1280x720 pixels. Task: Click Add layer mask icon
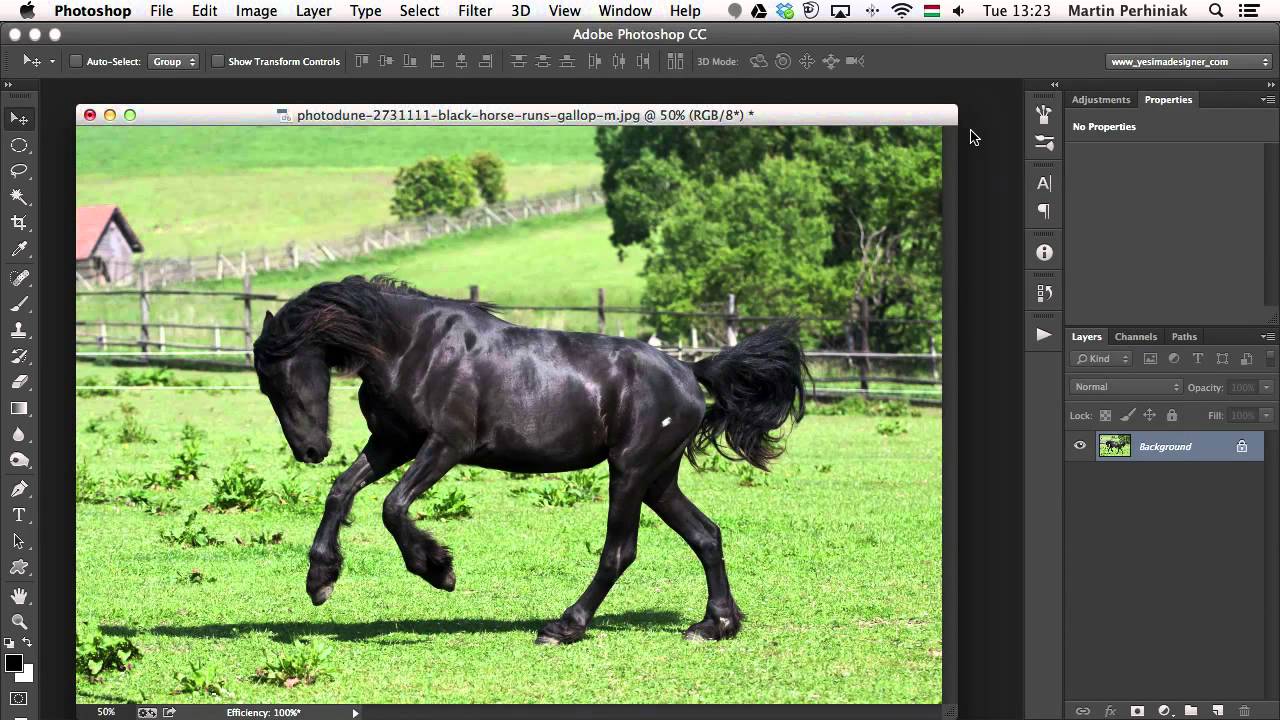pyautogui.click(x=1137, y=711)
